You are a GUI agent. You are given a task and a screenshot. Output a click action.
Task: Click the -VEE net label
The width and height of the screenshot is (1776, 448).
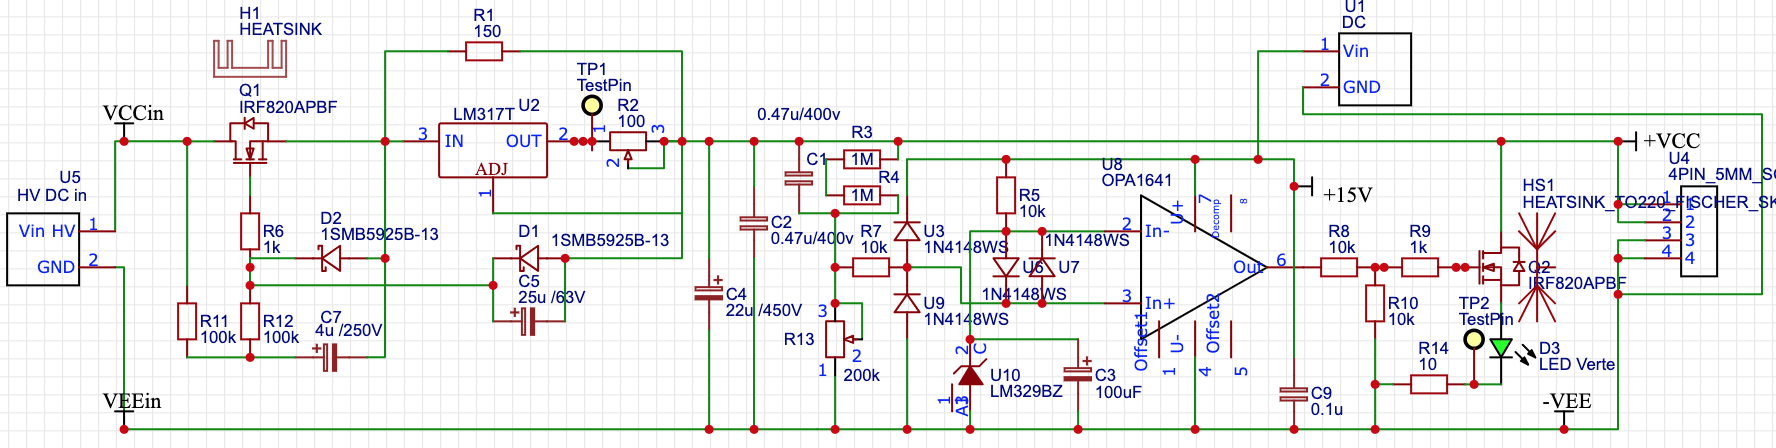pyautogui.click(x=1566, y=401)
